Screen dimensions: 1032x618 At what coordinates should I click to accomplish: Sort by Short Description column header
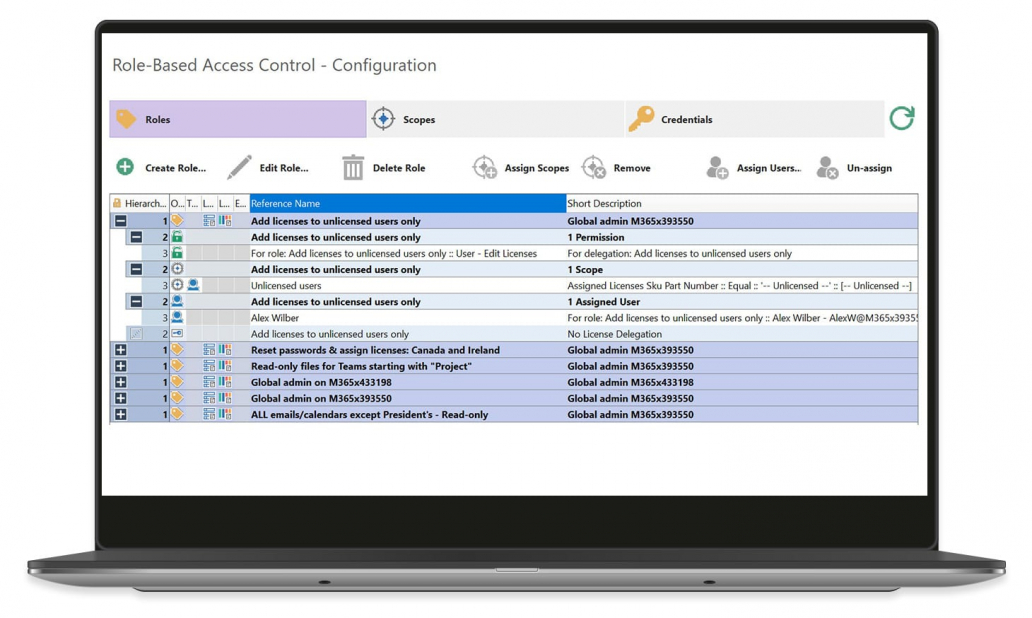(x=742, y=203)
